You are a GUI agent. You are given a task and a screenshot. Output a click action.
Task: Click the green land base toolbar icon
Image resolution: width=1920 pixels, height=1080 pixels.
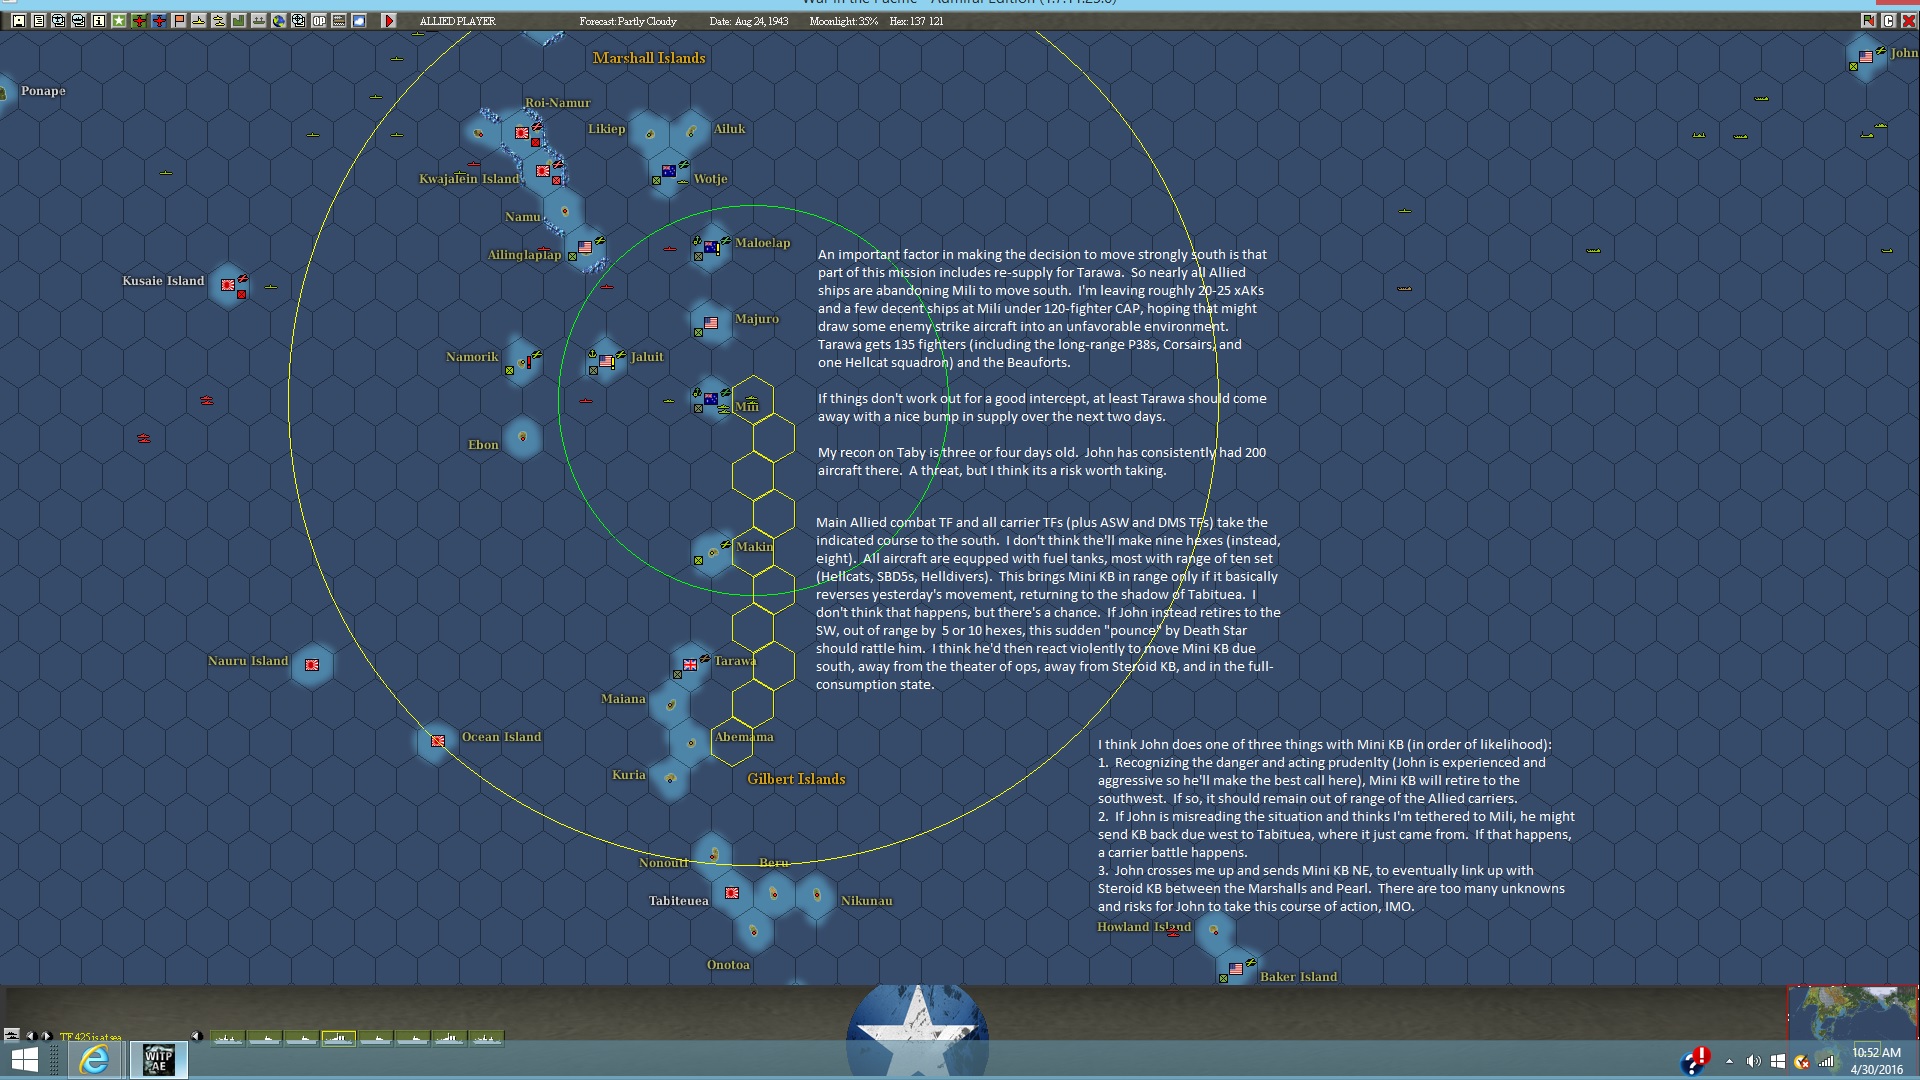click(x=239, y=20)
